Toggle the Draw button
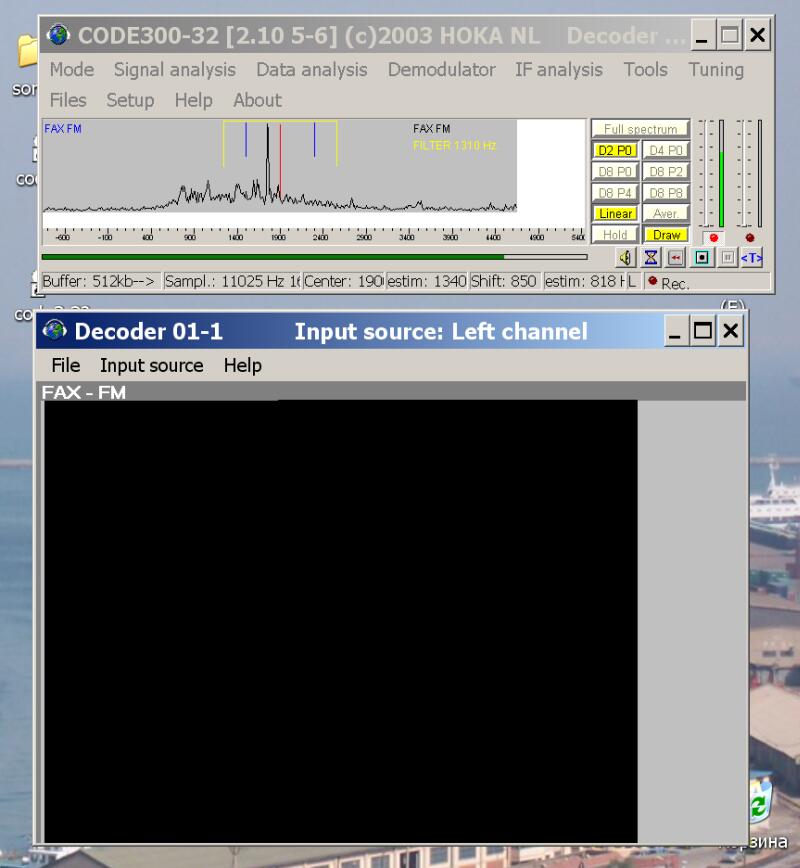 pyautogui.click(x=666, y=235)
